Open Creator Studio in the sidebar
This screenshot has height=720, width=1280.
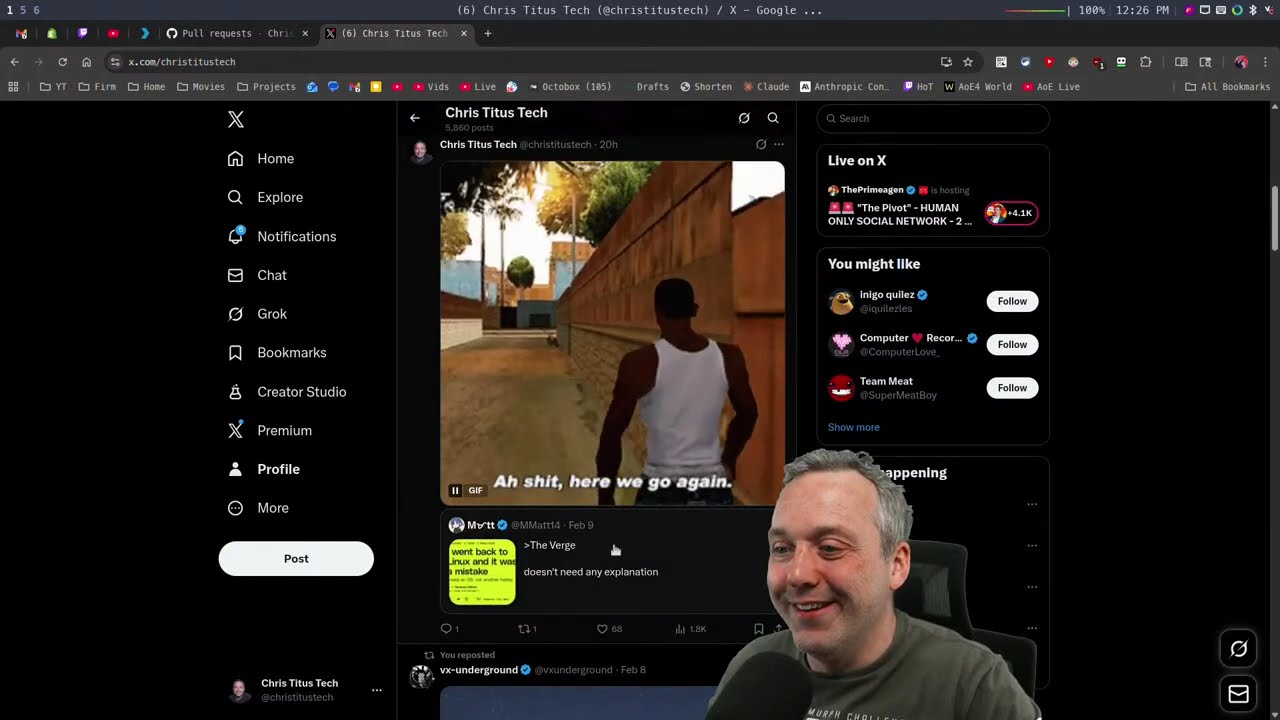click(287, 392)
